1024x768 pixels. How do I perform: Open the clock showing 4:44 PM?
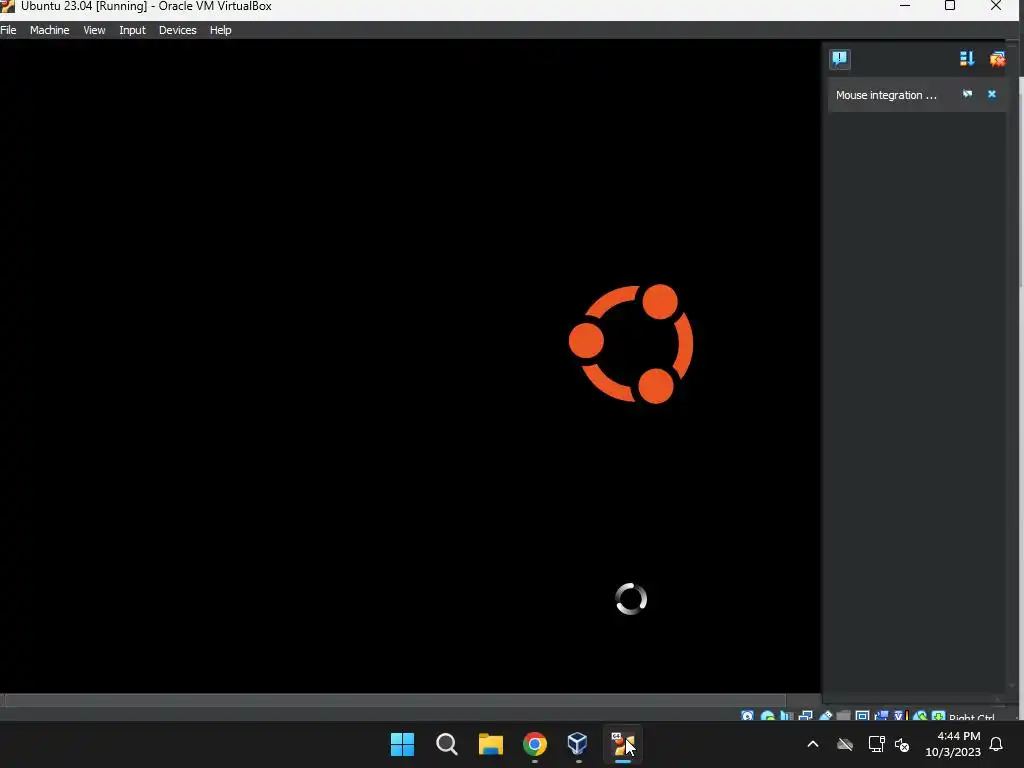(x=953, y=744)
